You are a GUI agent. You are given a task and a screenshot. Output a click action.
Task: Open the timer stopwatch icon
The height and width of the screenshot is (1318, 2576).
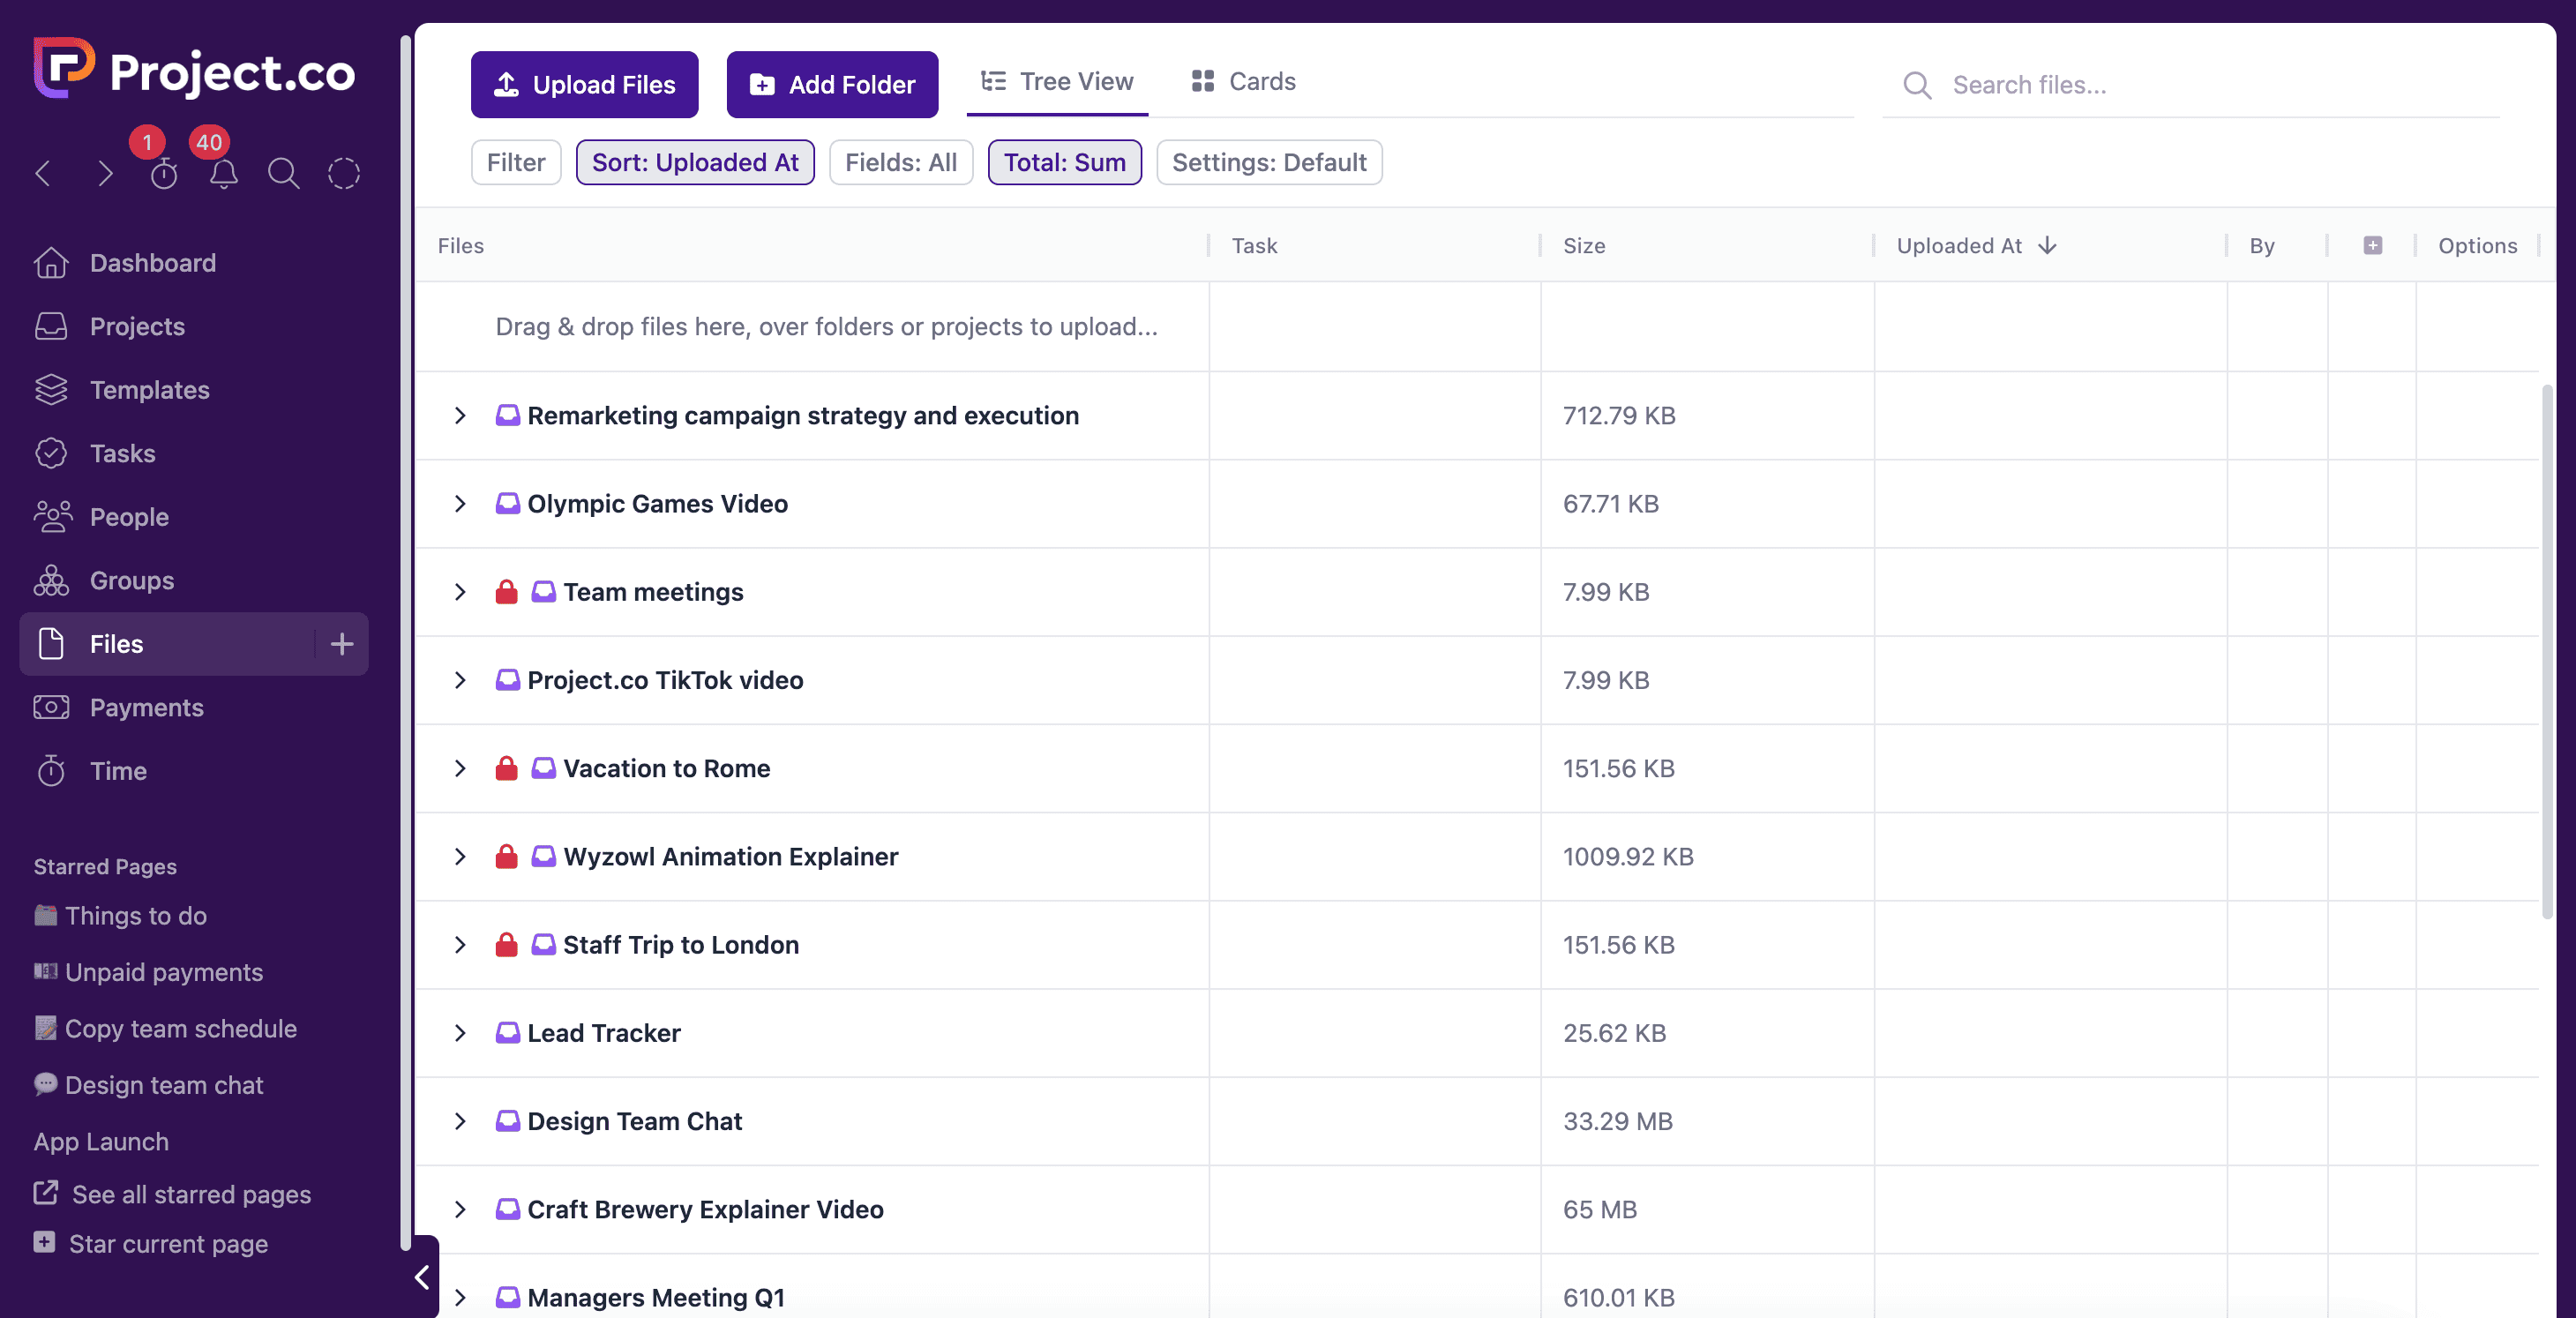(x=164, y=174)
